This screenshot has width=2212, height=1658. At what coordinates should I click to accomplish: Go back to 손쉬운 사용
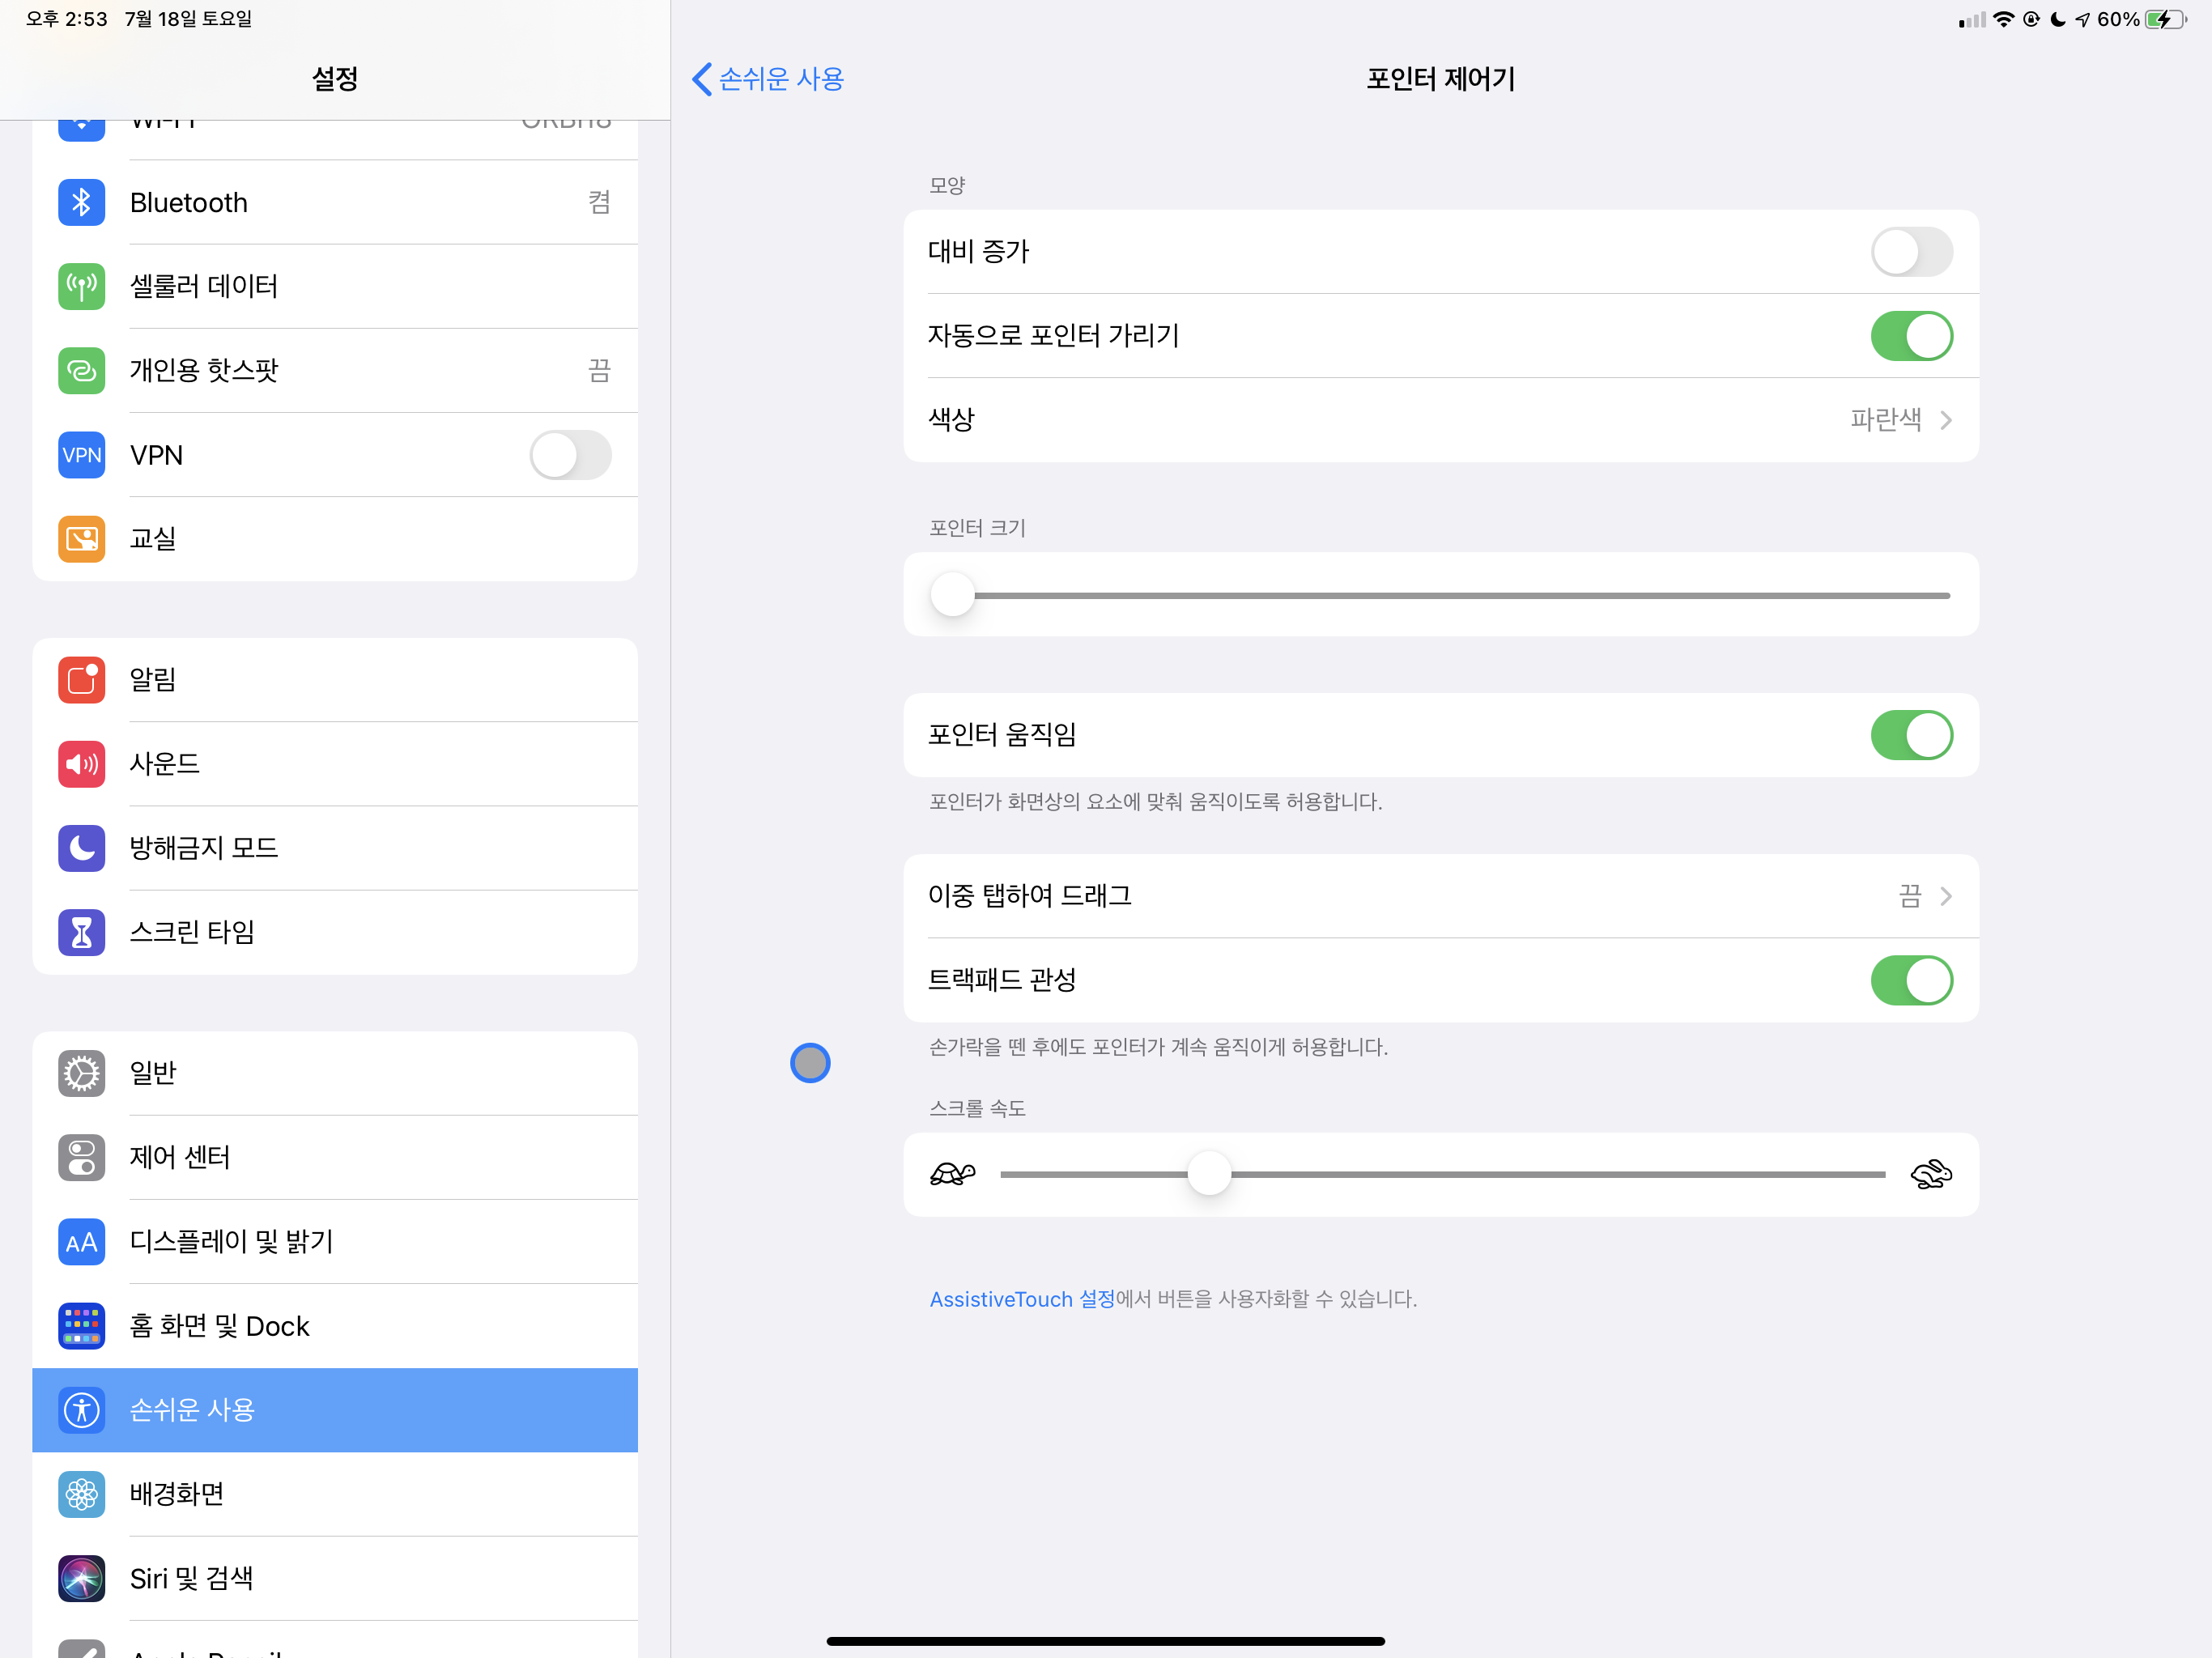pyautogui.click(x=768, y=79)
